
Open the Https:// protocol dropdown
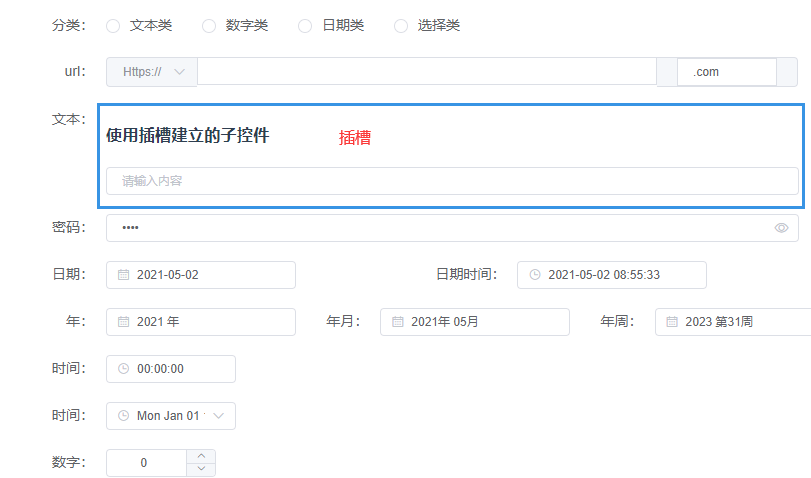coord(152,72)
